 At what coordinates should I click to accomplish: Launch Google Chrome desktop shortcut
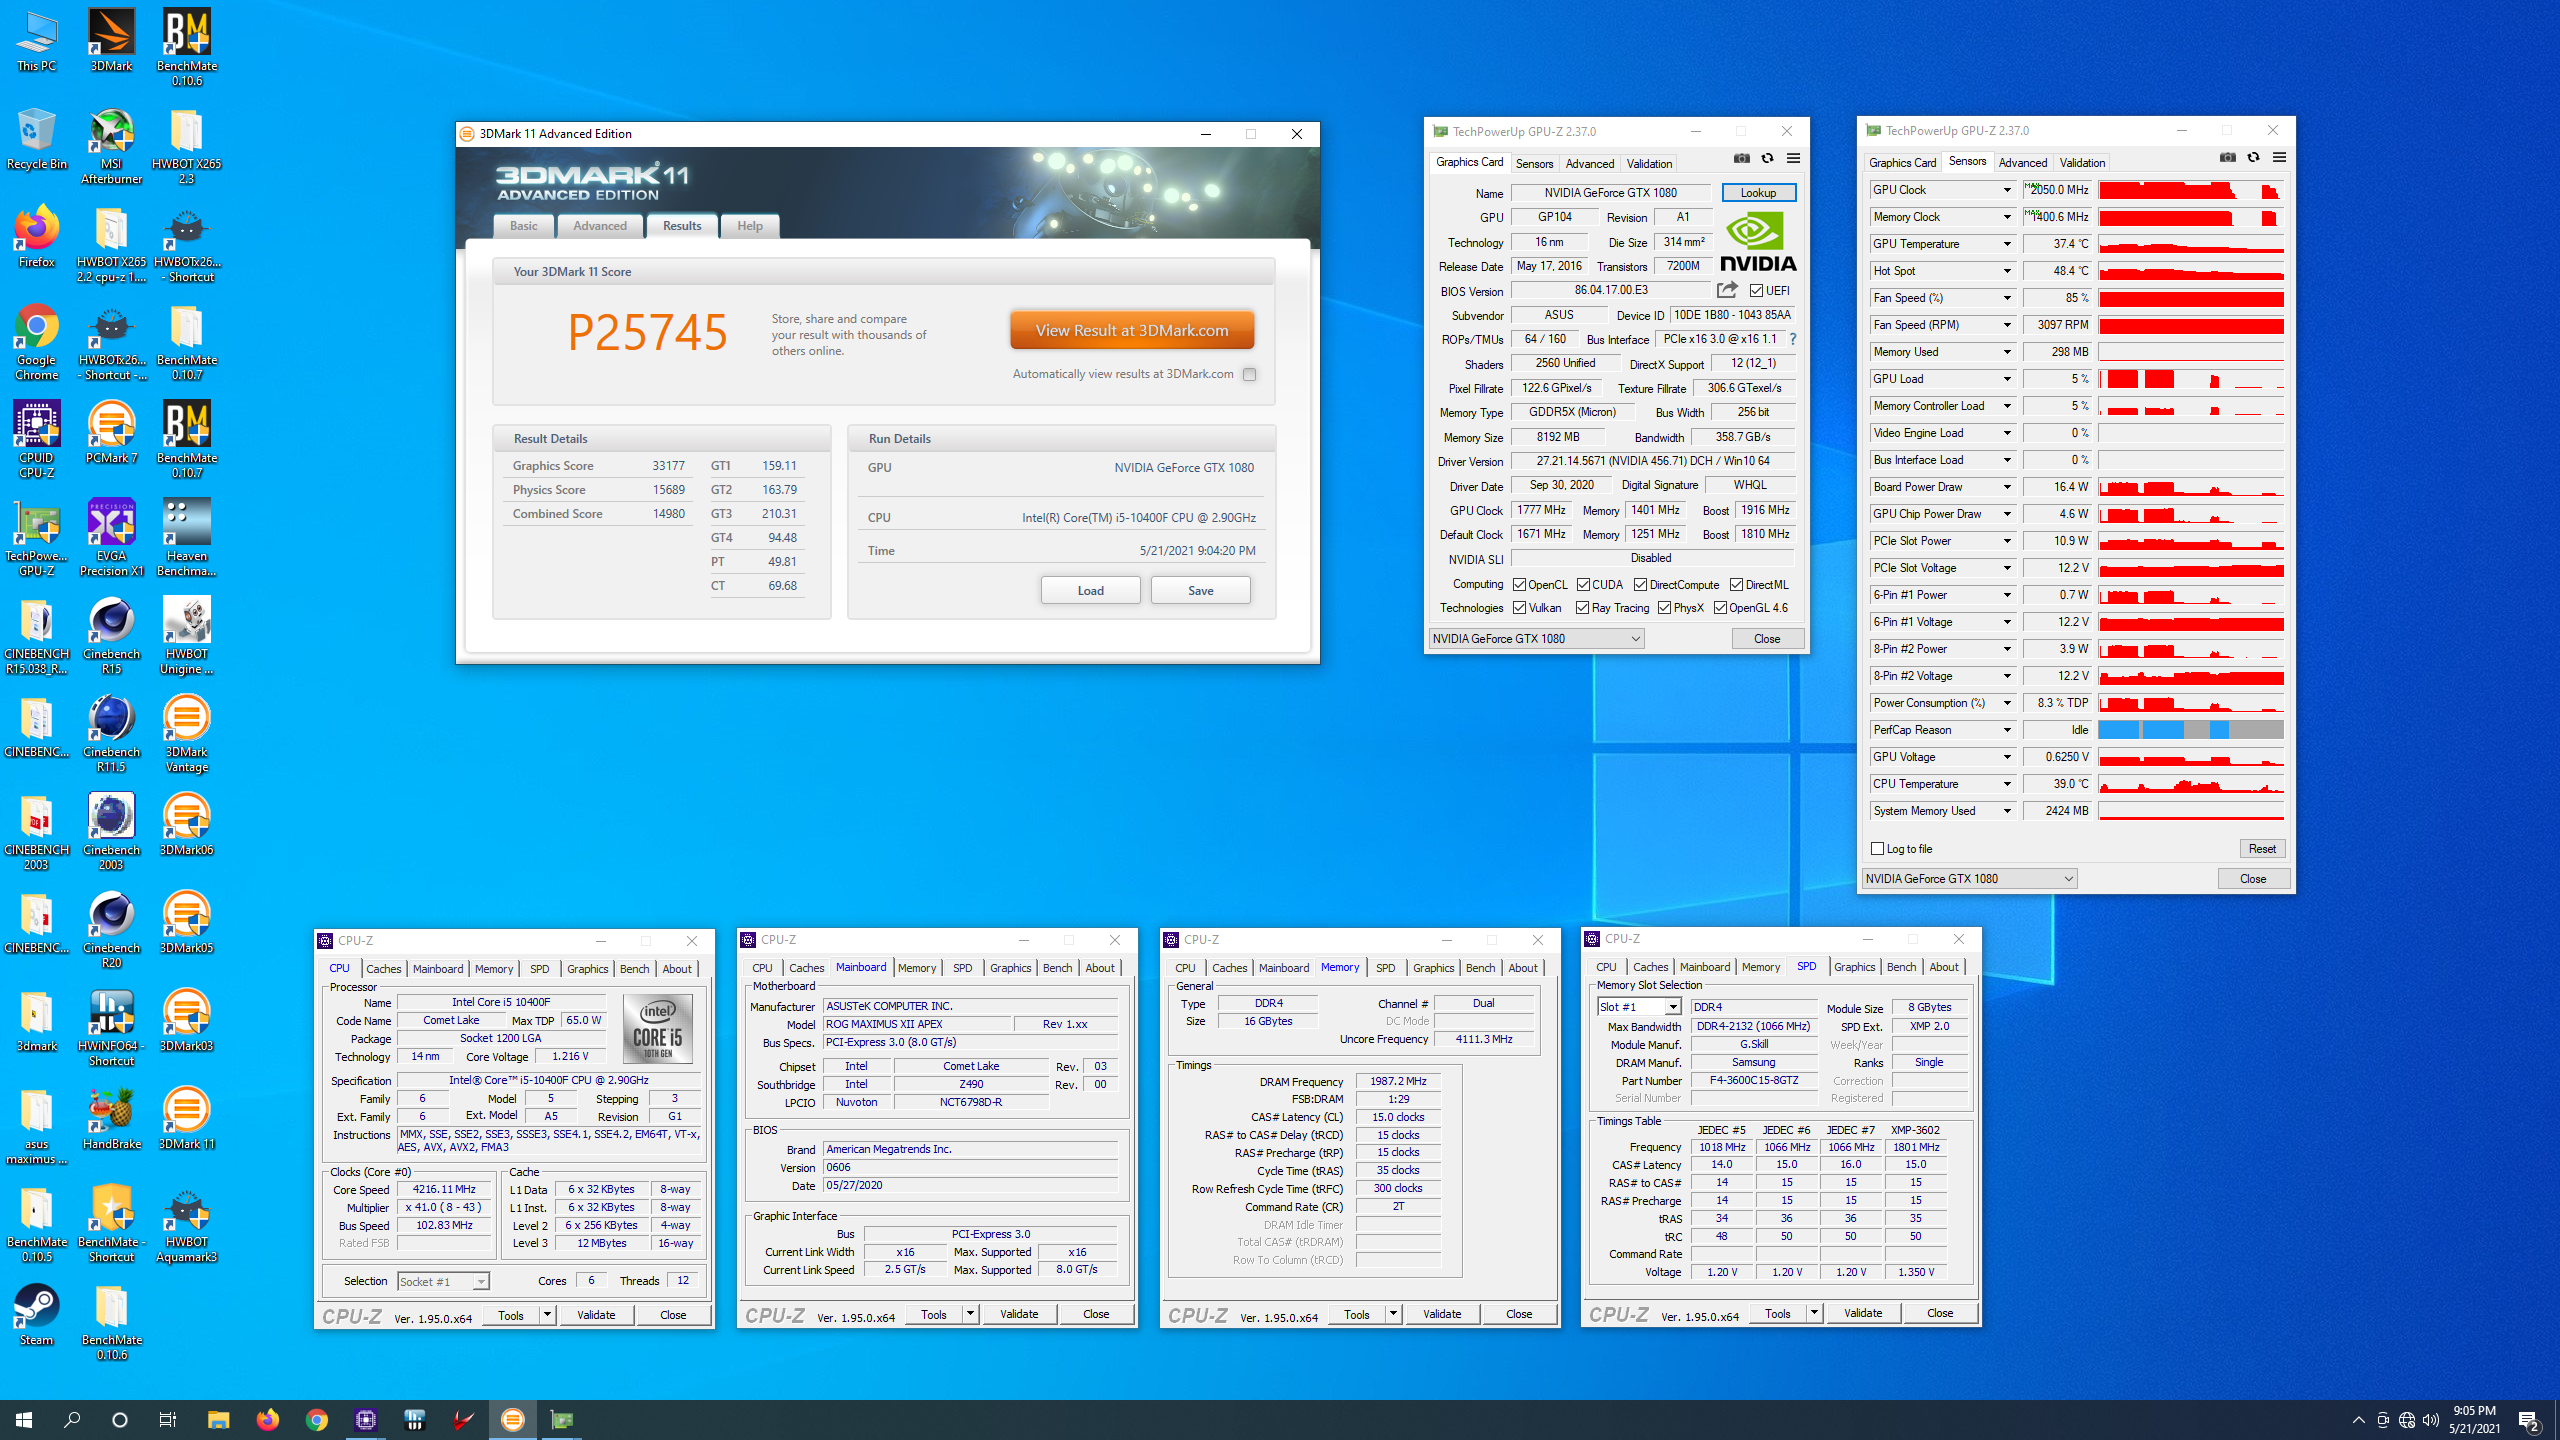coord(37,342)
